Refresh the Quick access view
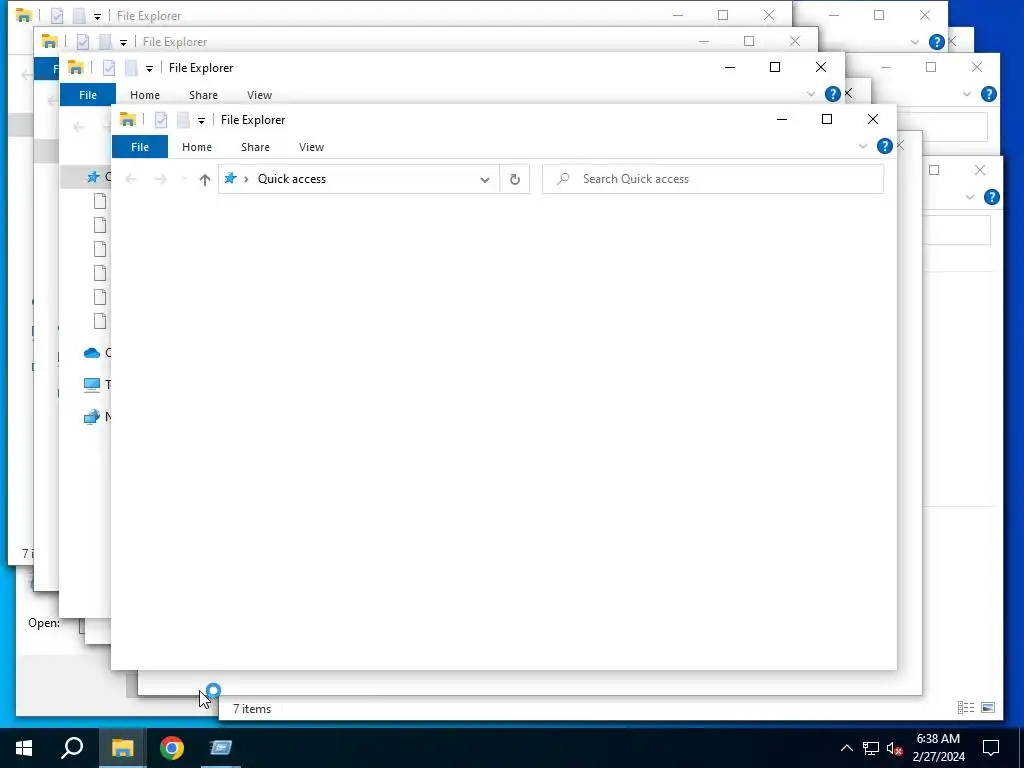Screen dimensions: 1024x768 tap(515, 179)
